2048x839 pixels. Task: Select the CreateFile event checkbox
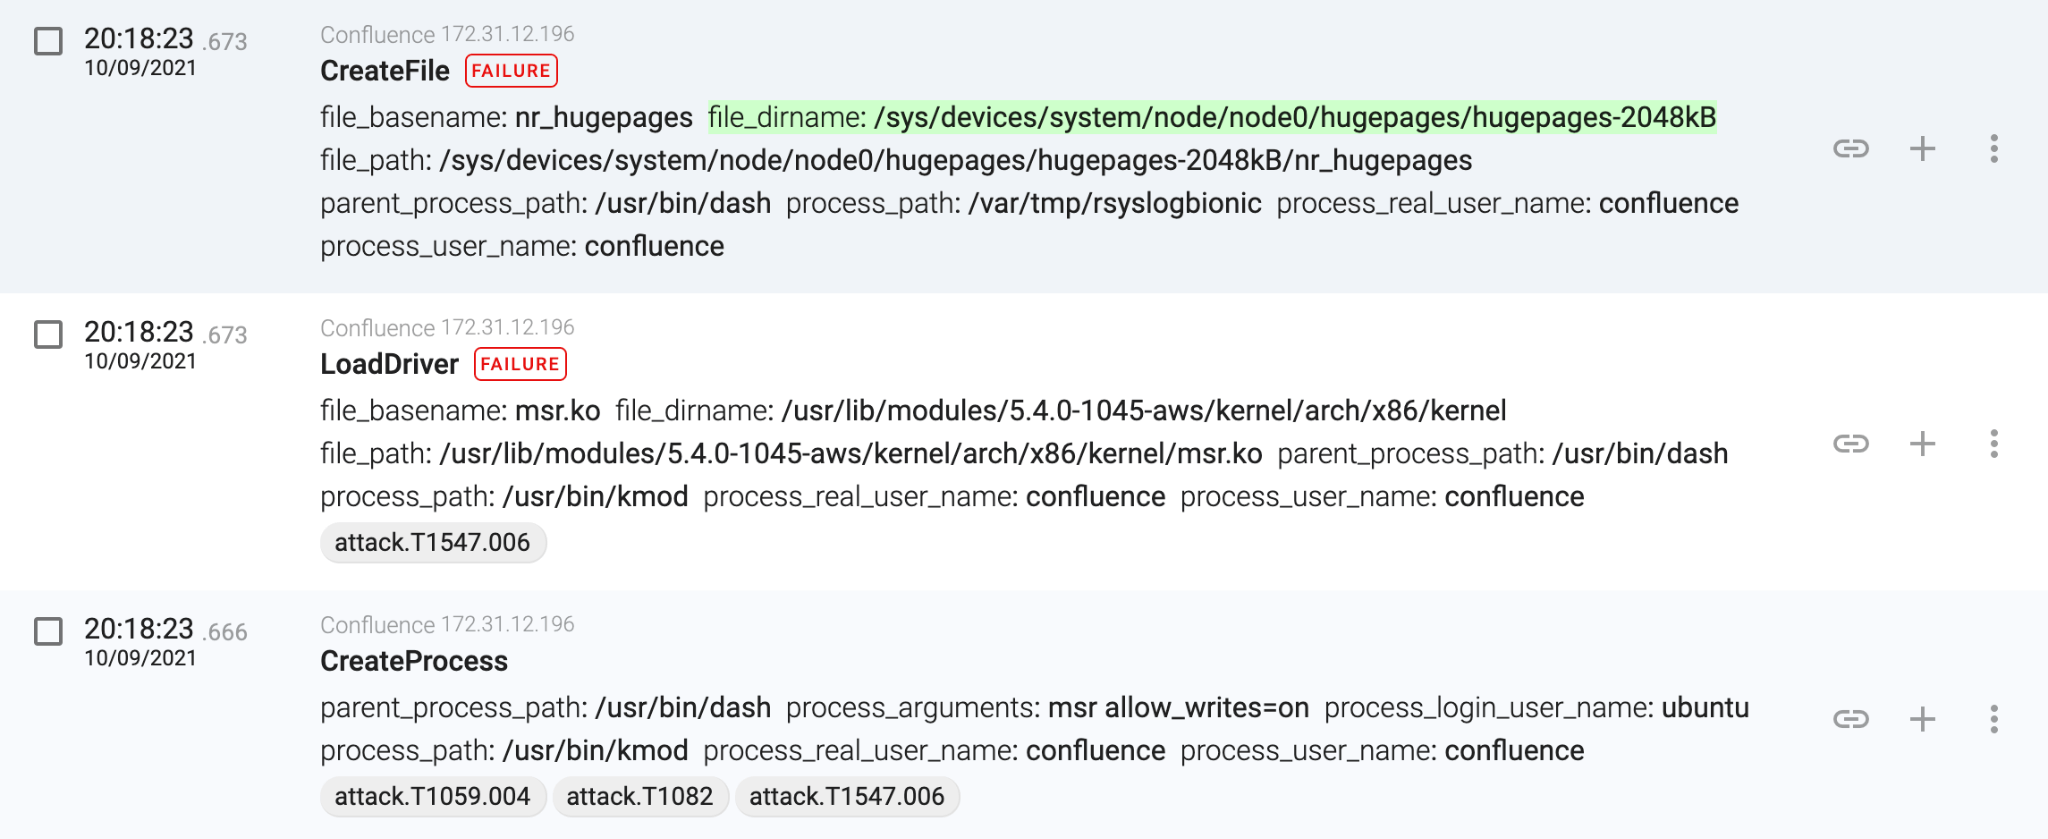48,41
